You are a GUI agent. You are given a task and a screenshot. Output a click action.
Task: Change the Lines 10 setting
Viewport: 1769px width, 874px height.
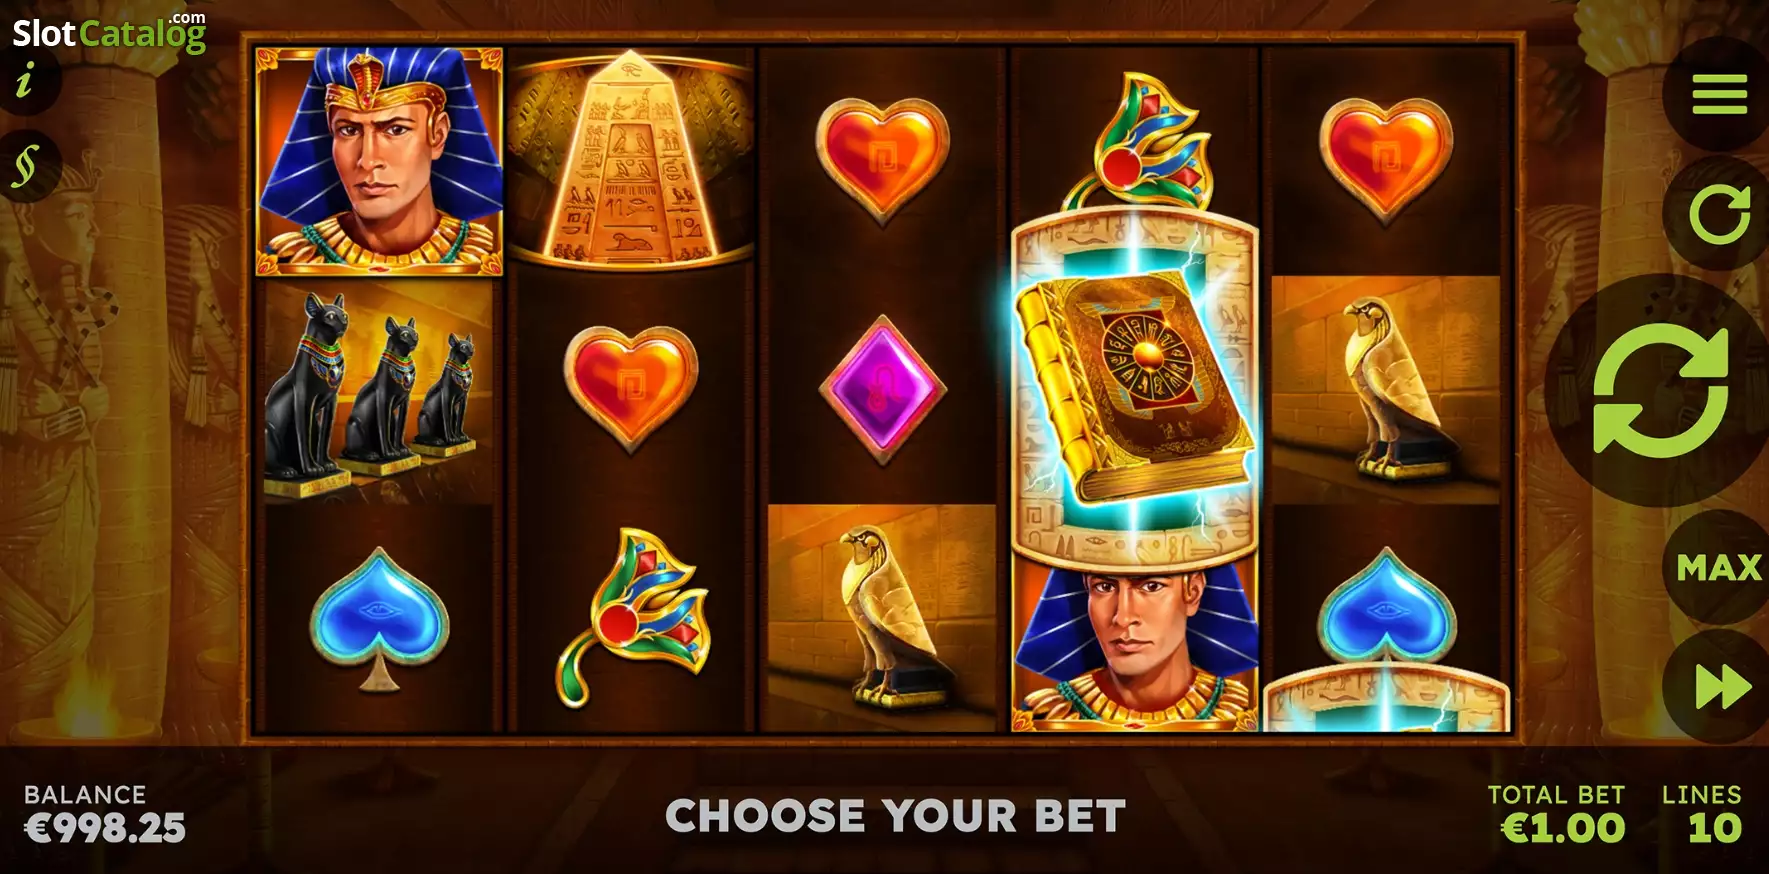[x=1715, y=828]
